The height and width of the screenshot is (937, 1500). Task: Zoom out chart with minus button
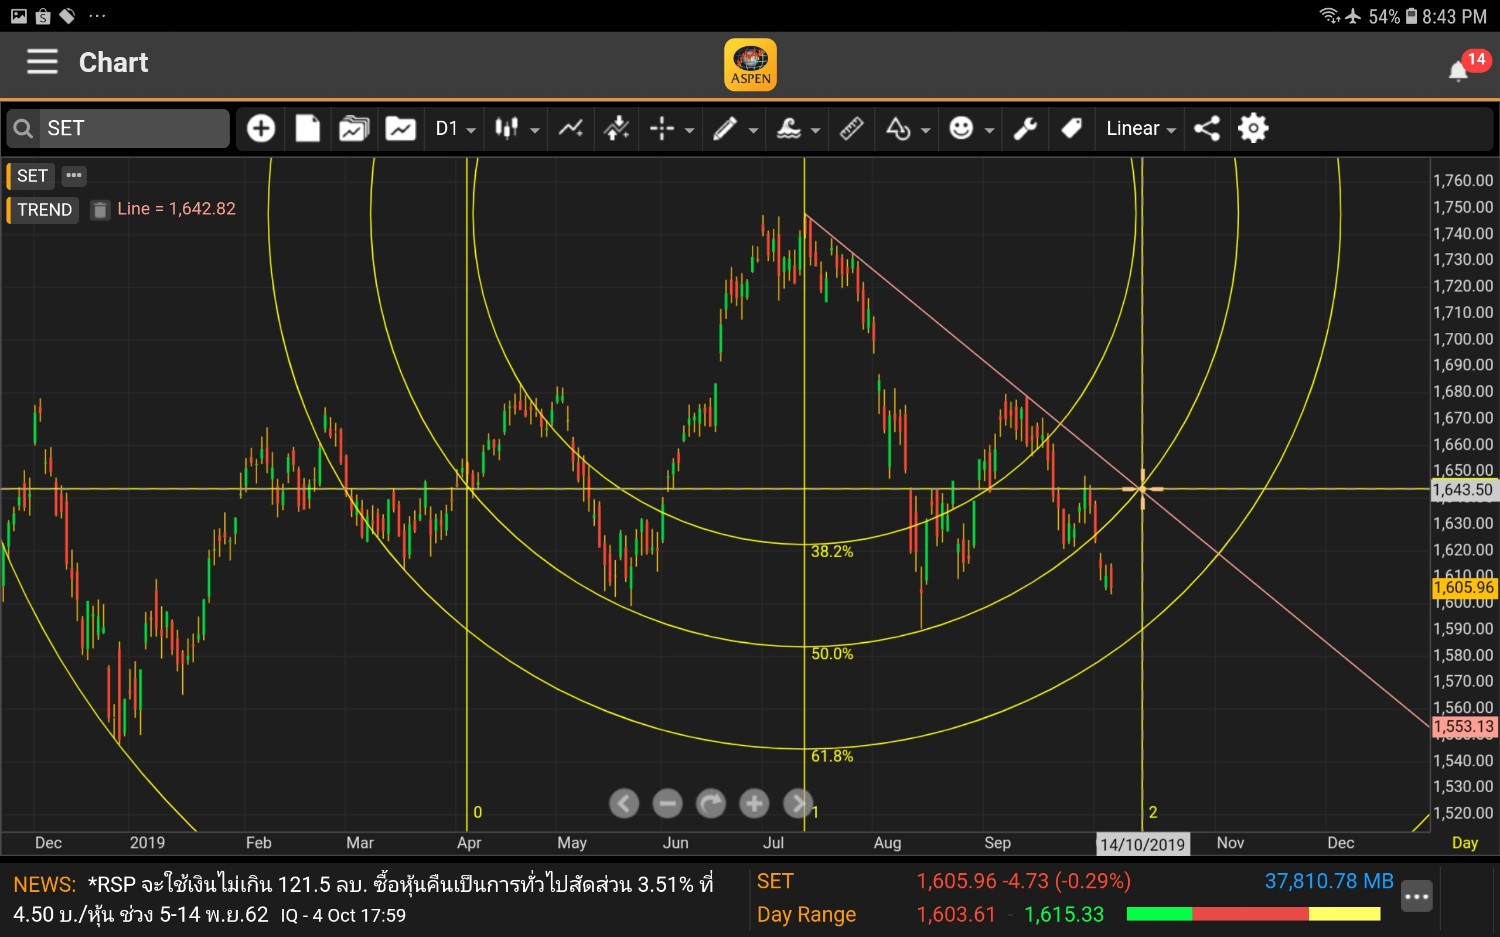667,803
